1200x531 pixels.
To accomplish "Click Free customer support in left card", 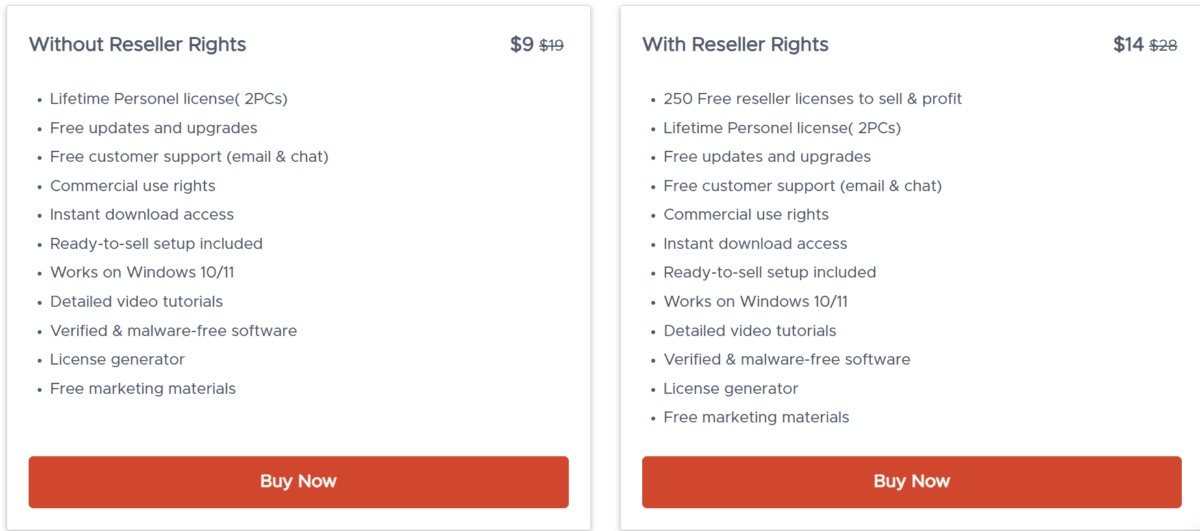I will [x=189, y=157].
